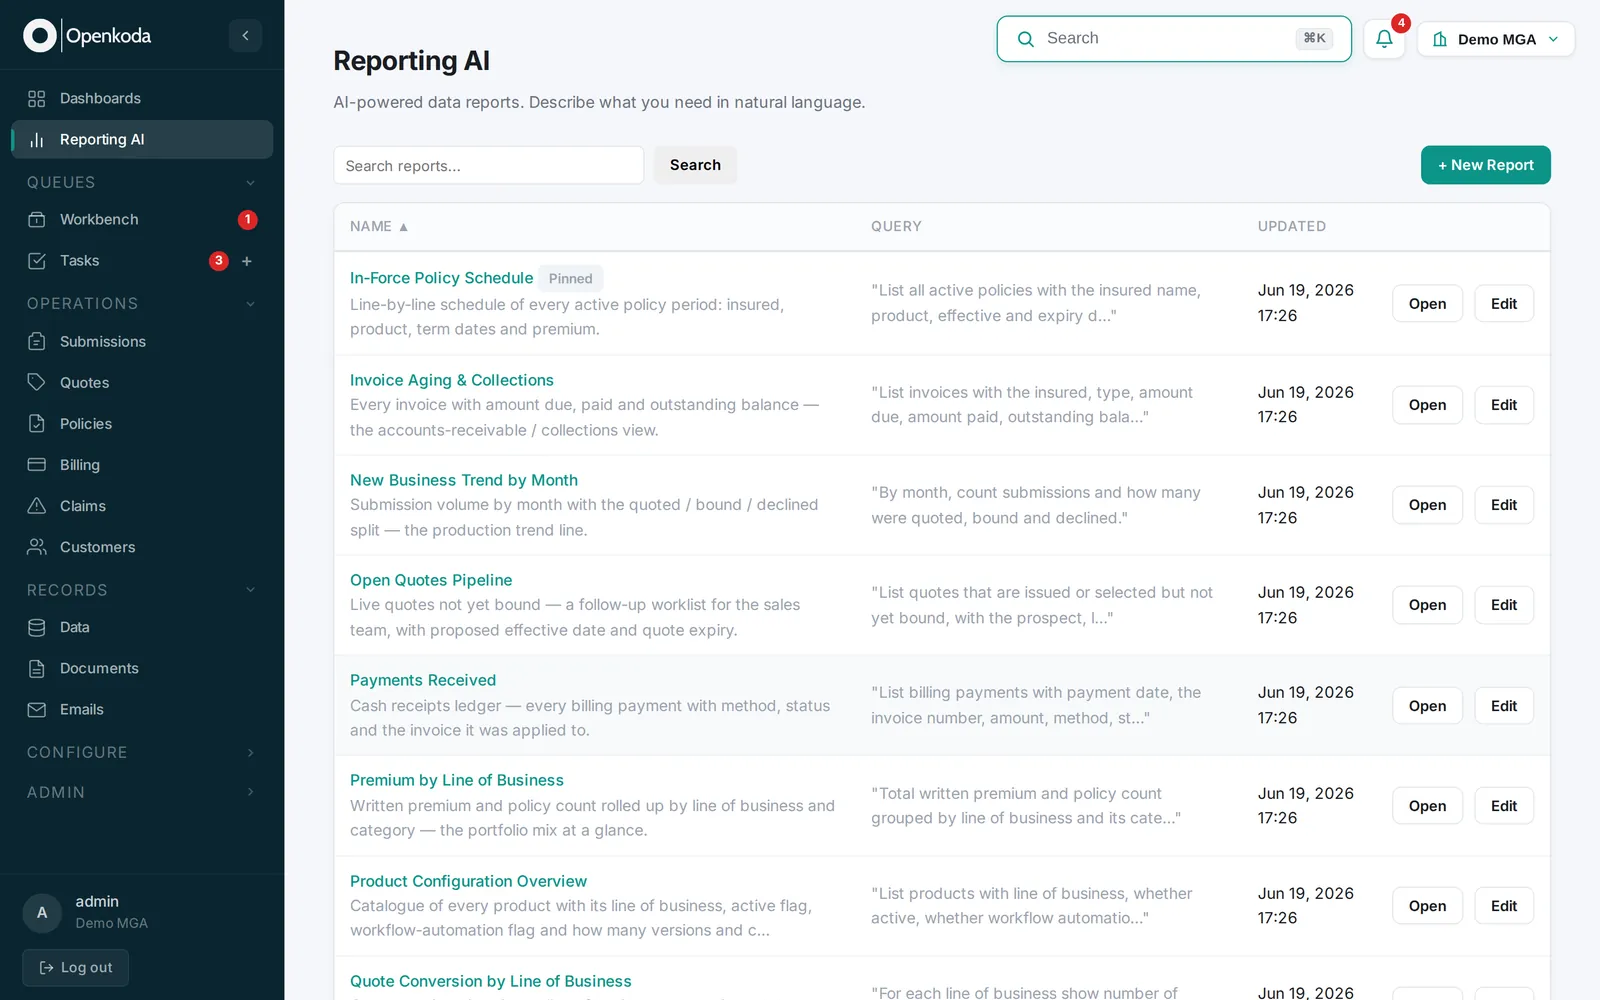Click Quote Conversion by Line of Business link
1600x1000 pixels.
coord(491,981)
